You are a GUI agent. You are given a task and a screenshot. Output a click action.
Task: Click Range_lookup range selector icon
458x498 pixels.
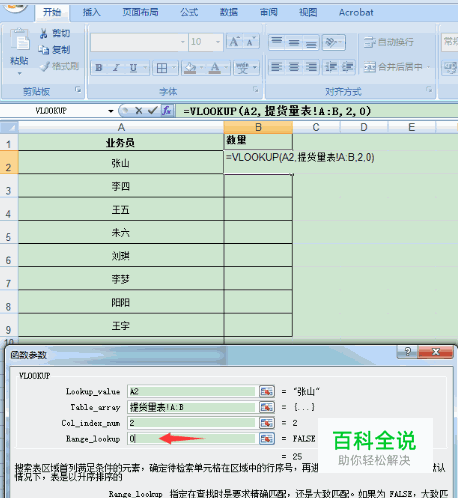pos(267,439)
